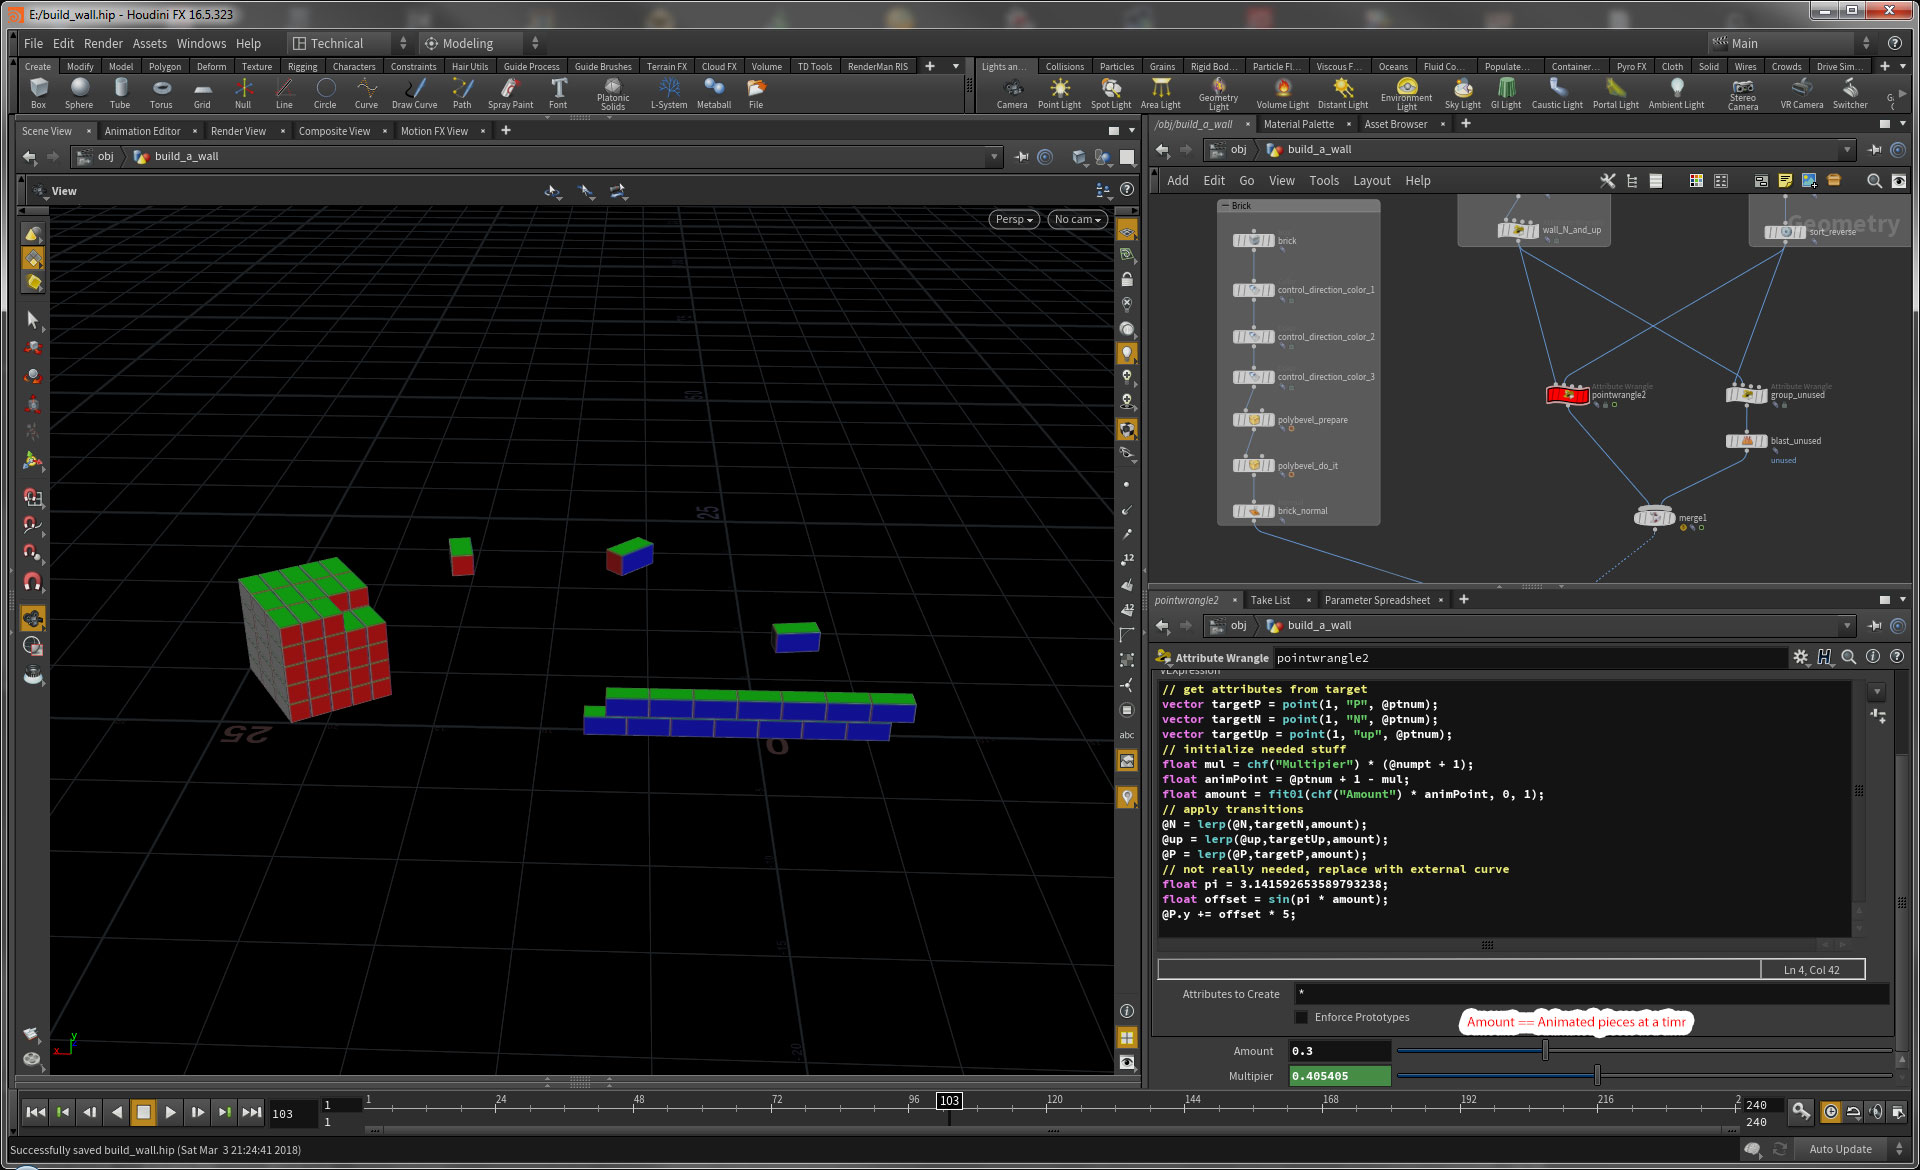Viewport: 1920px width, 1170px height.
Task: Select the Spray Paint shelf tool
Action: (510, 93)
